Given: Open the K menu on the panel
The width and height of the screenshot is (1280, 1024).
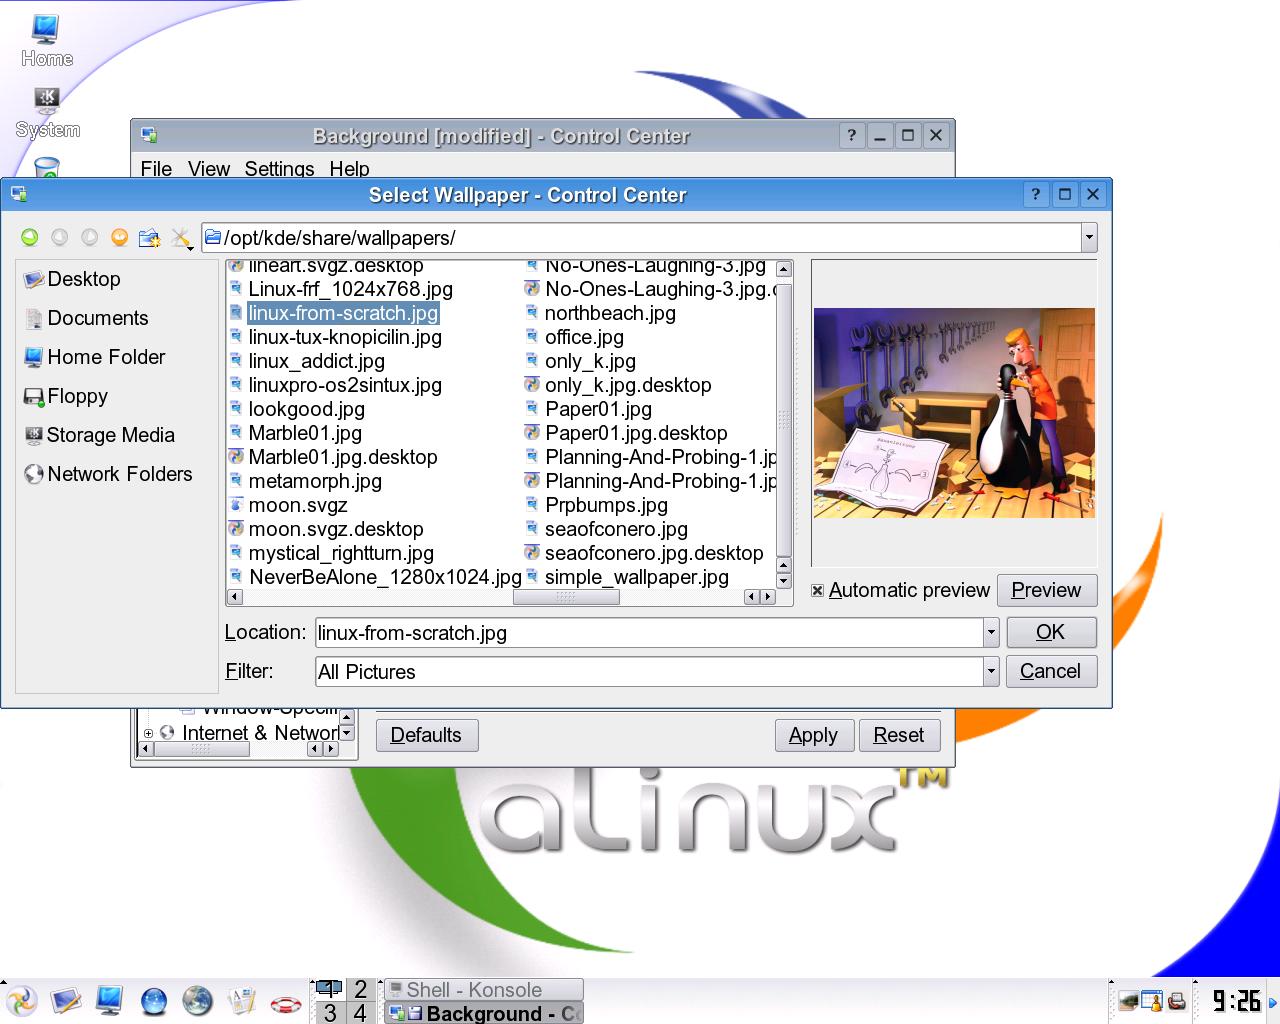Looking at the screenshot, I should click(21, 1000).
